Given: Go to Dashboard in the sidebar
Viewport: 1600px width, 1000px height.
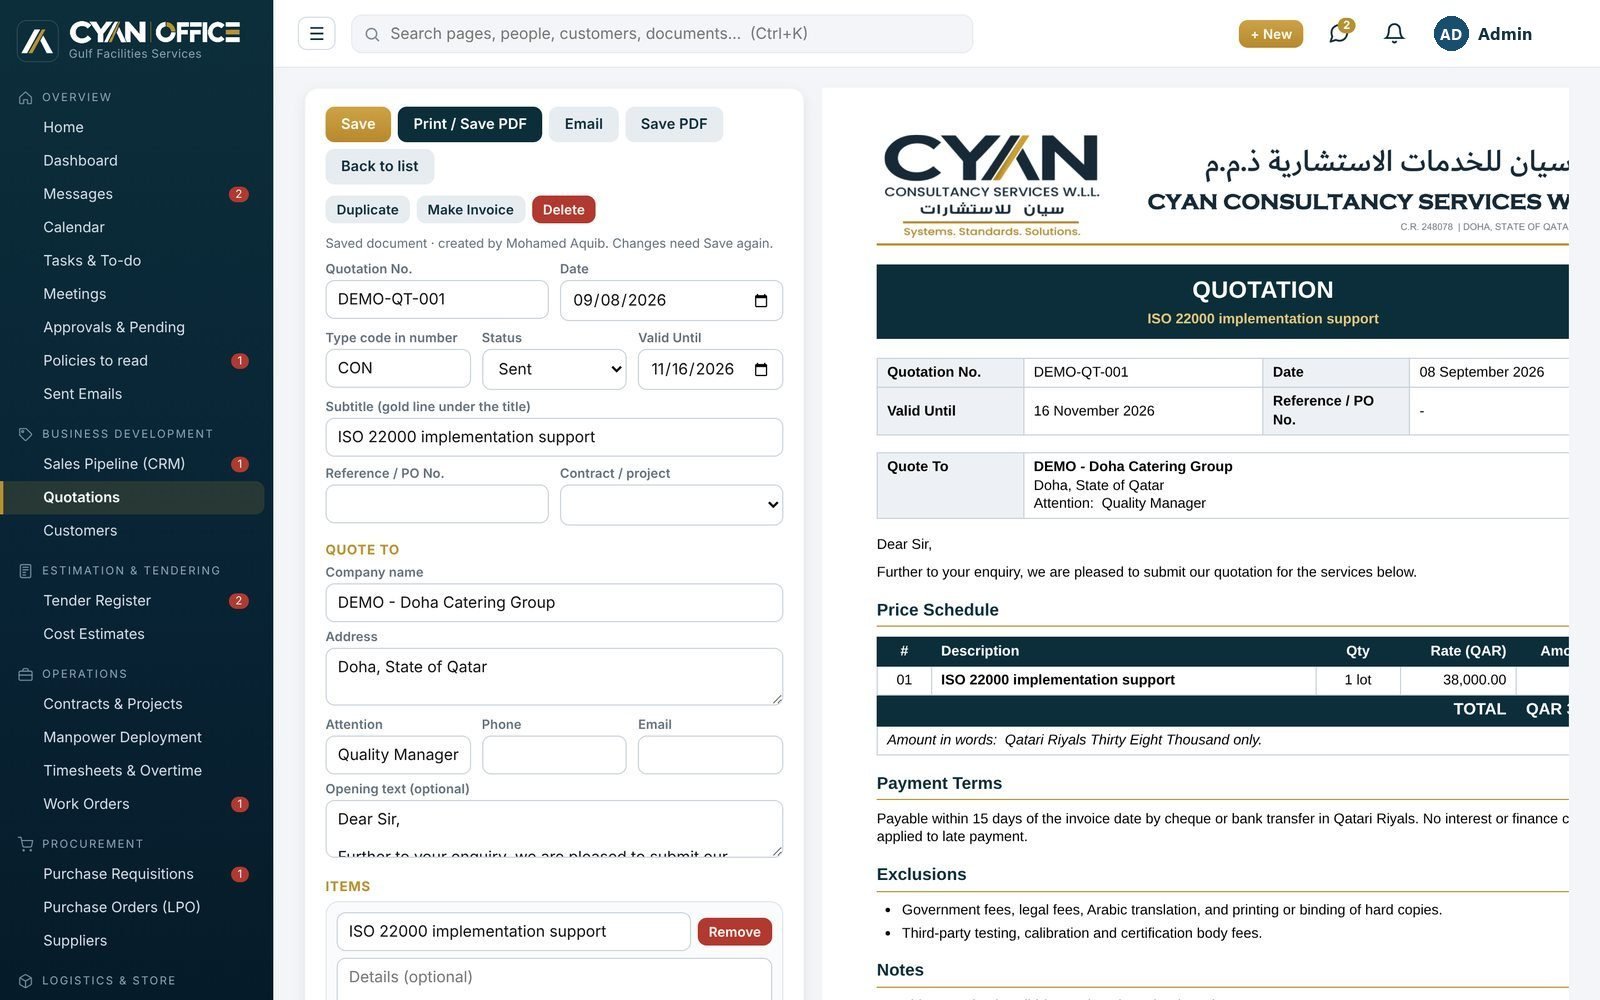Looking at the screenshot, I should (x=132, y=161).
